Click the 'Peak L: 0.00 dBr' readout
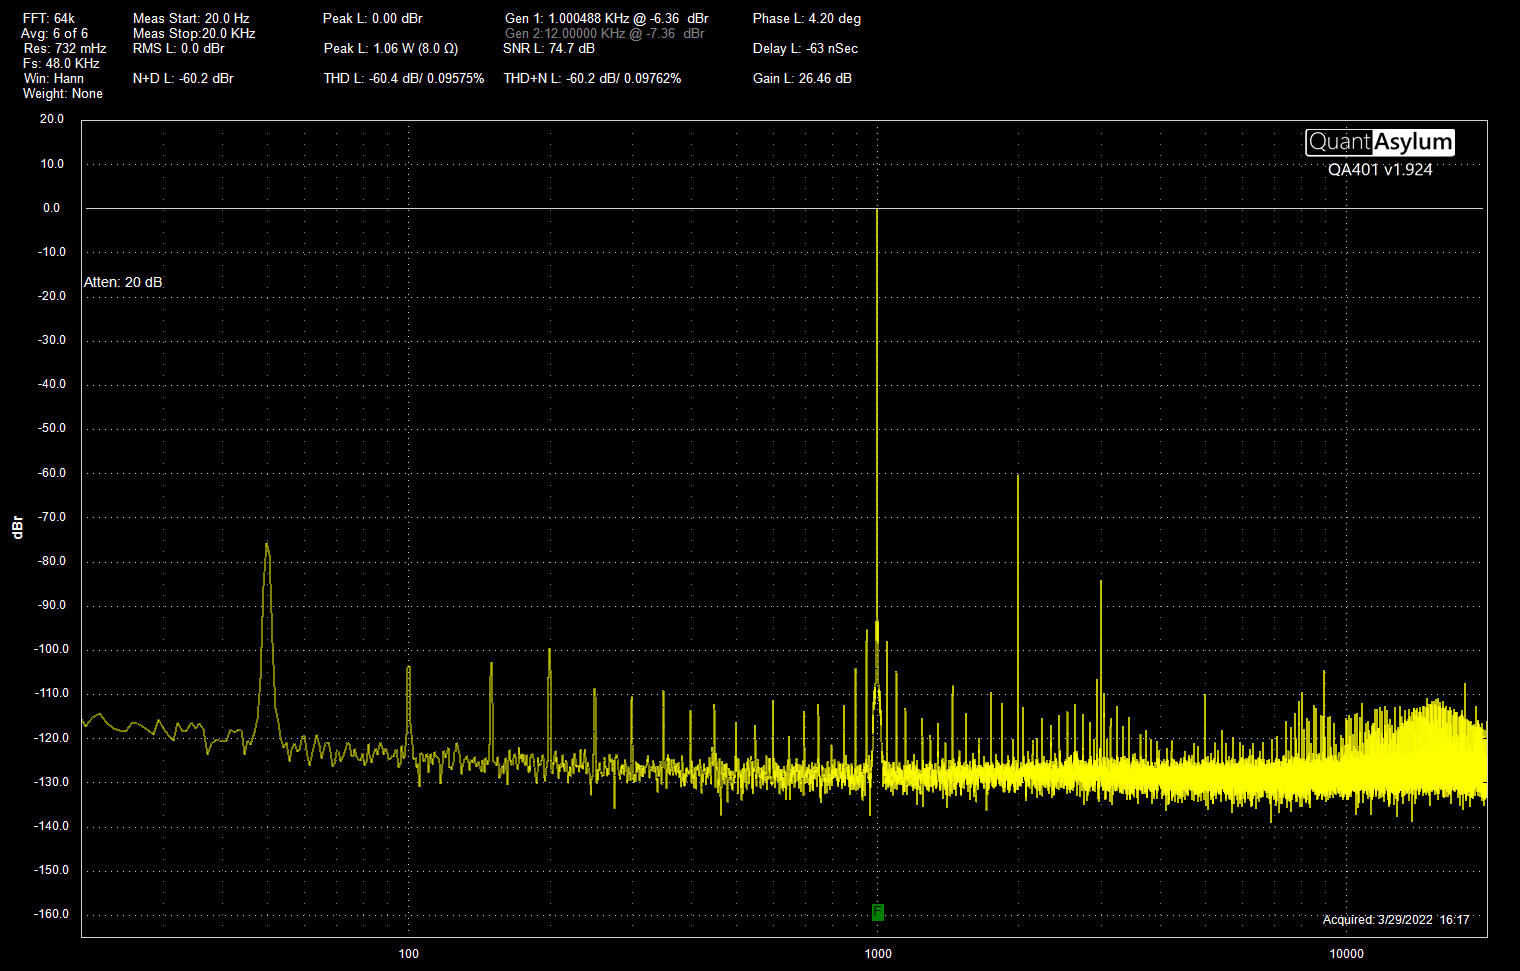The width and height of the screenshot is (1520, 971). pyautogui.click(x=373, y=18)
